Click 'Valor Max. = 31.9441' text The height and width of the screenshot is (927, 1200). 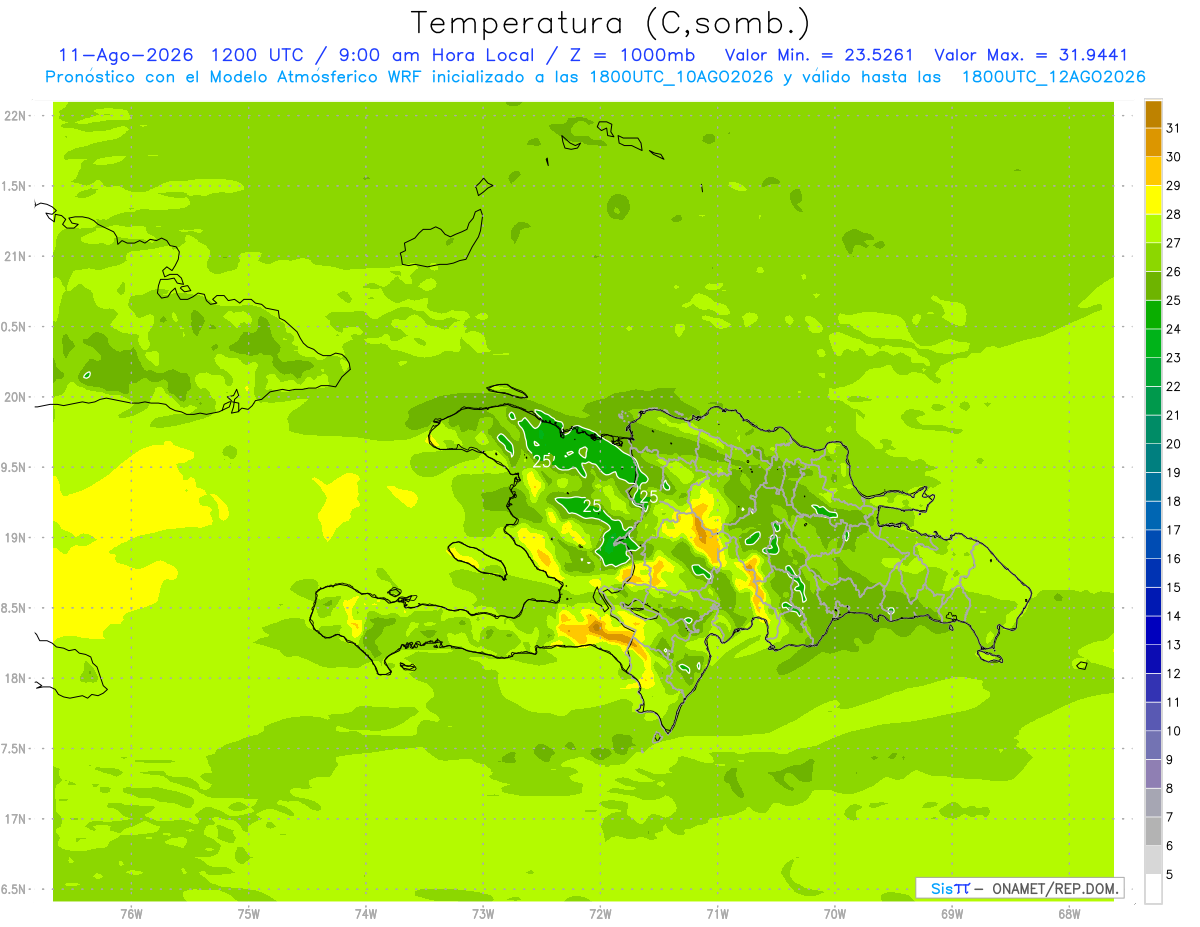tap(1030, 56)
